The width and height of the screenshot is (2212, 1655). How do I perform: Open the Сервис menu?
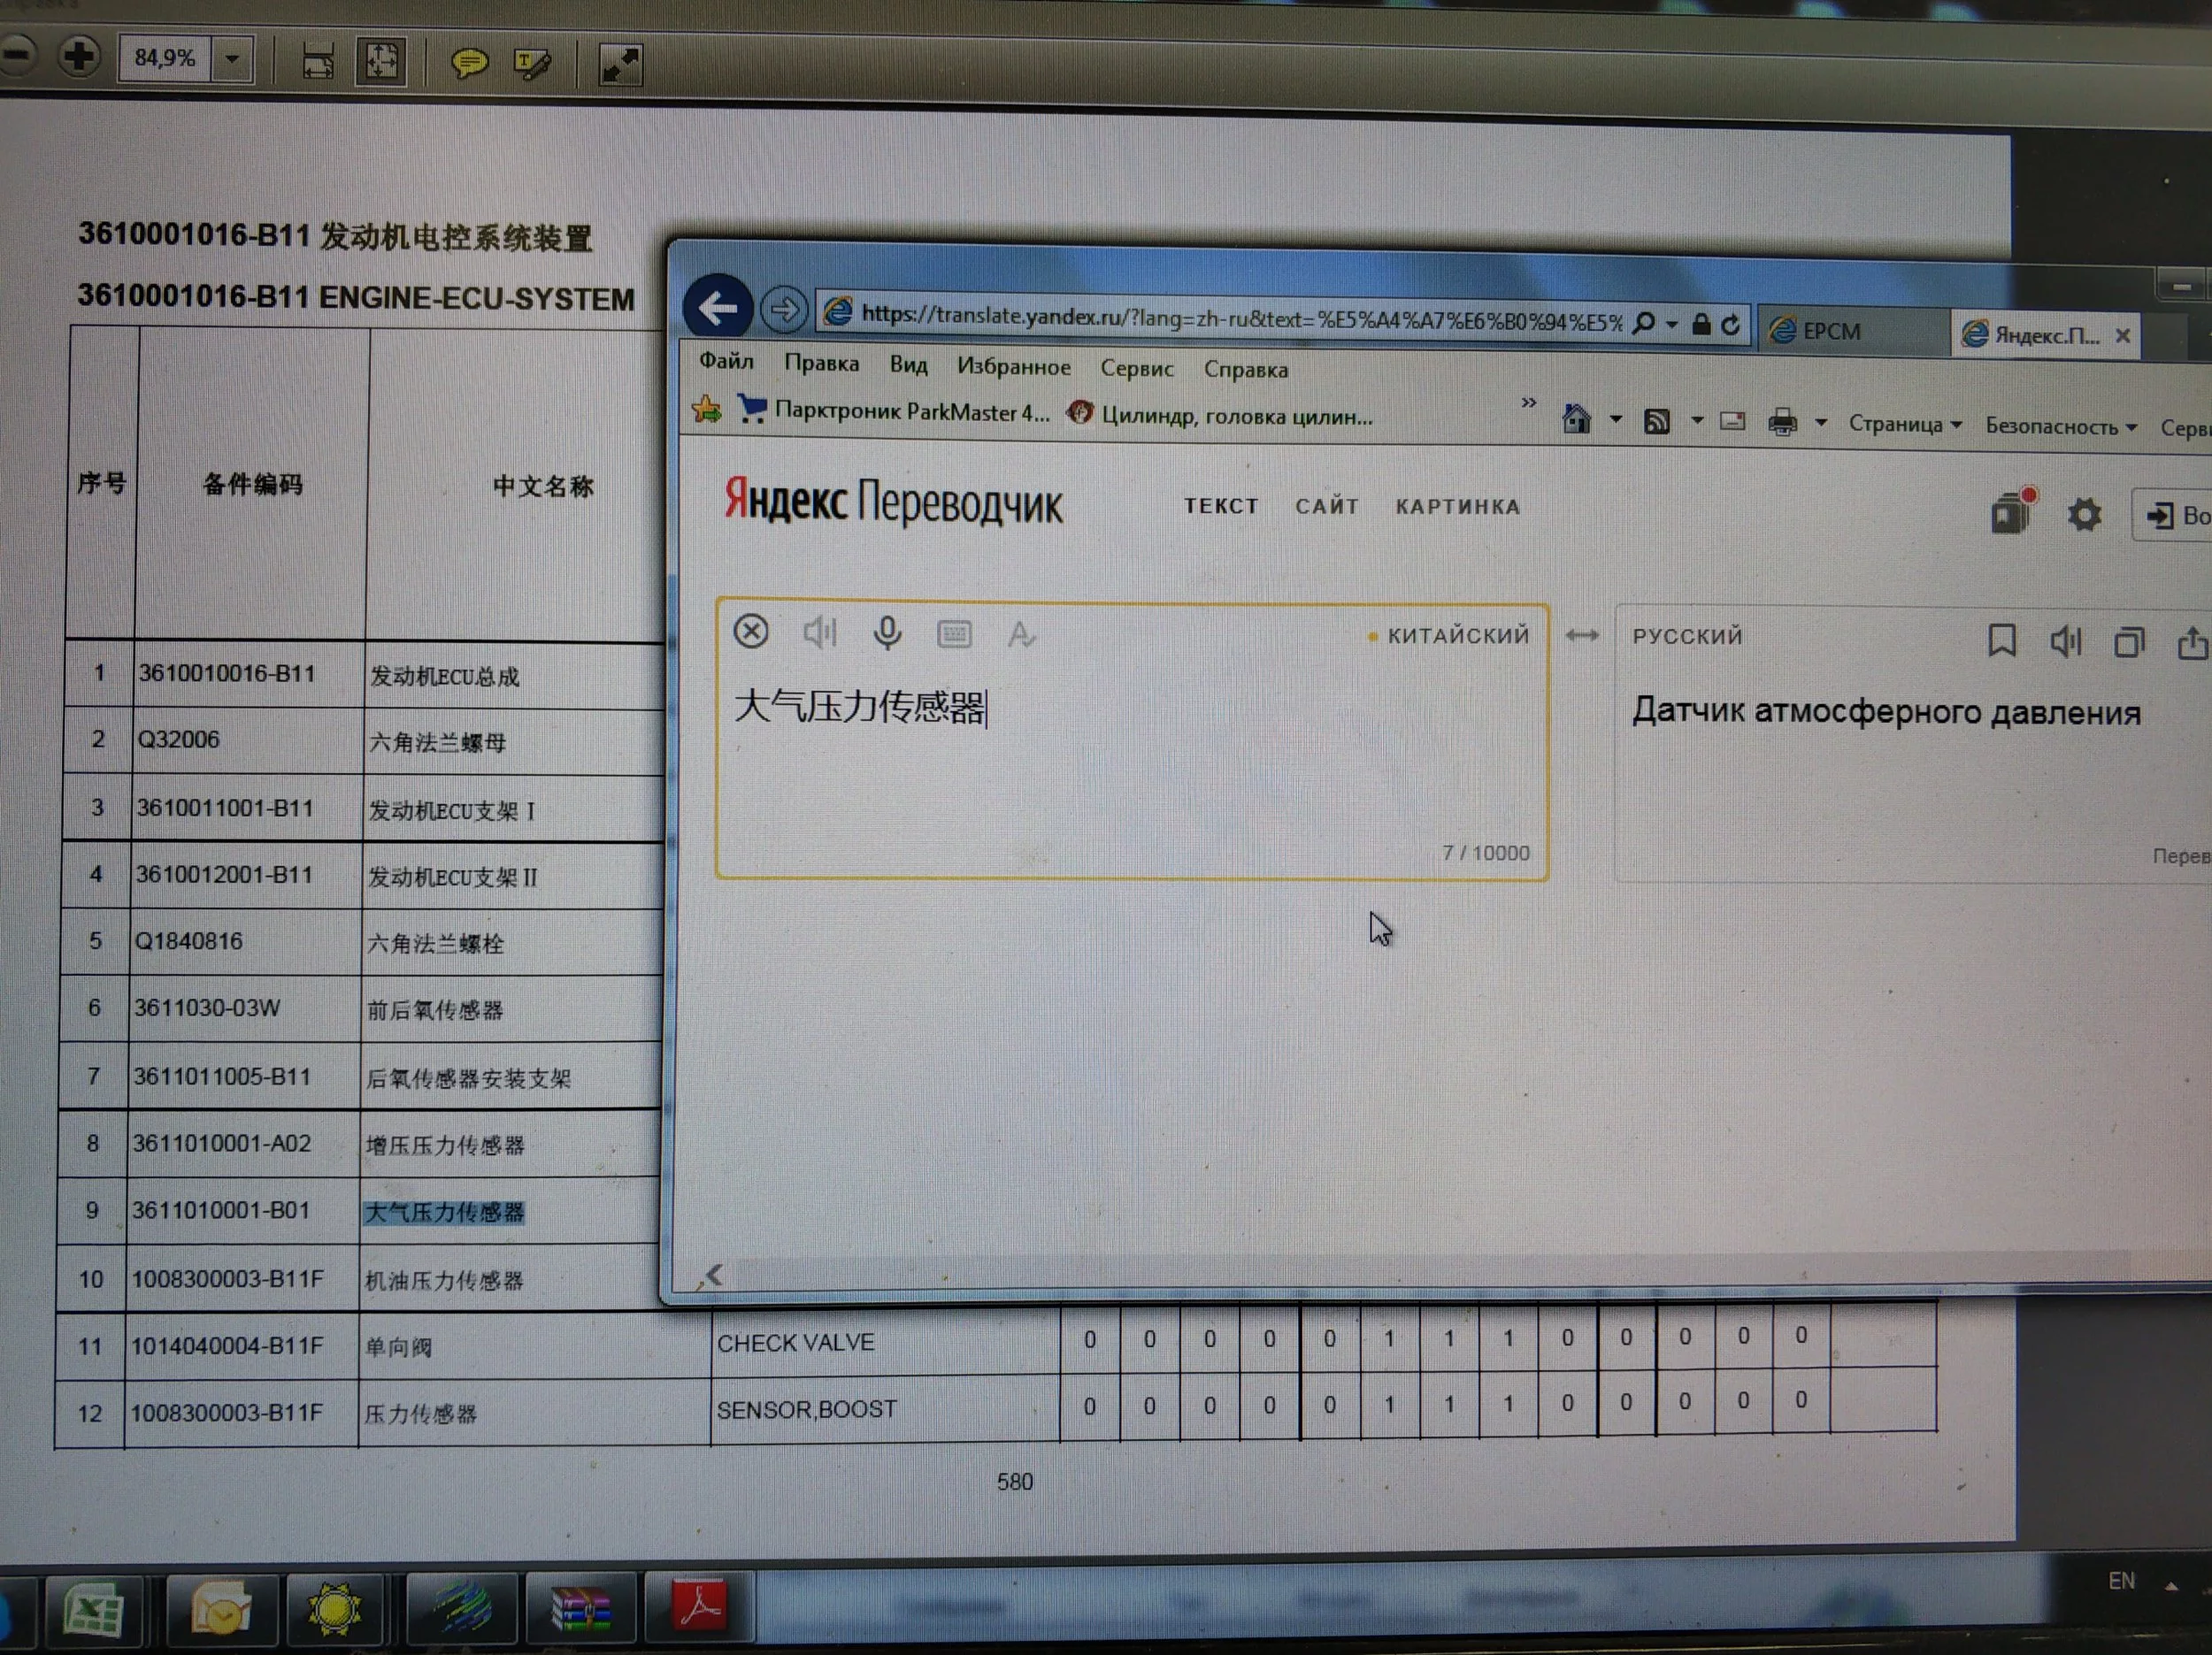tap(1136, 368)
